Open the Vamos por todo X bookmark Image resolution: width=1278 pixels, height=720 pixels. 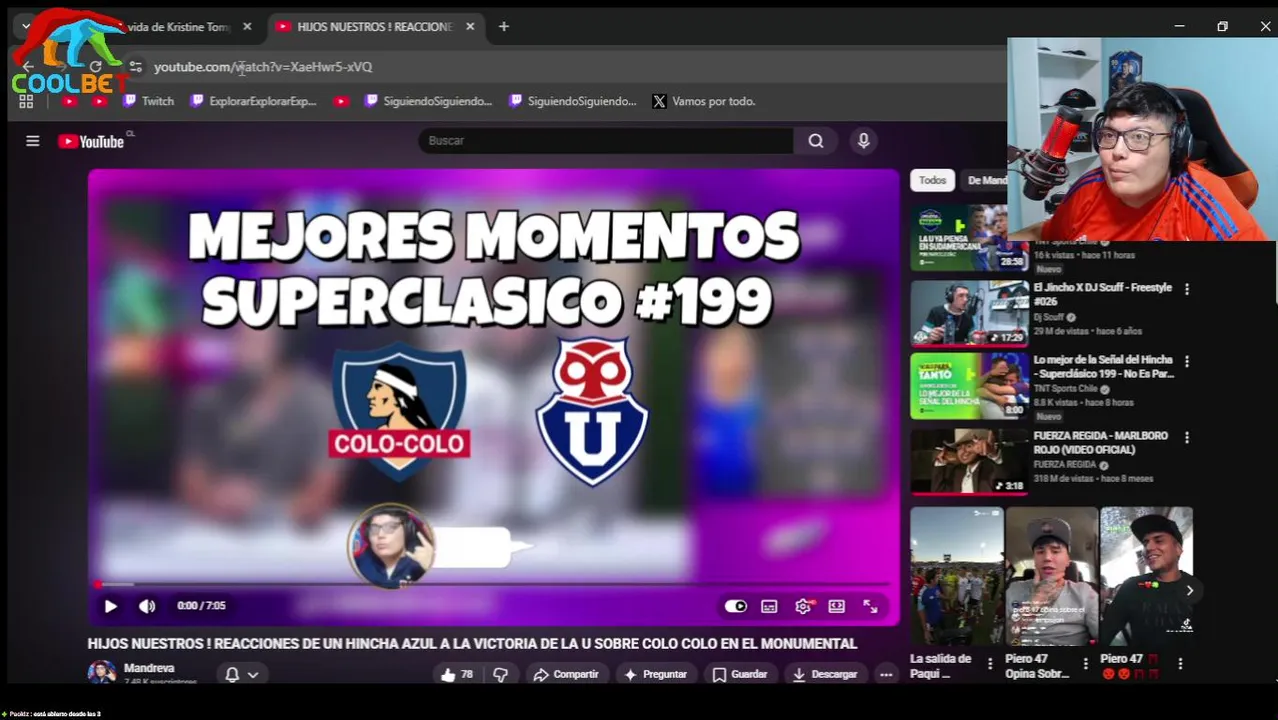[704, 101]
